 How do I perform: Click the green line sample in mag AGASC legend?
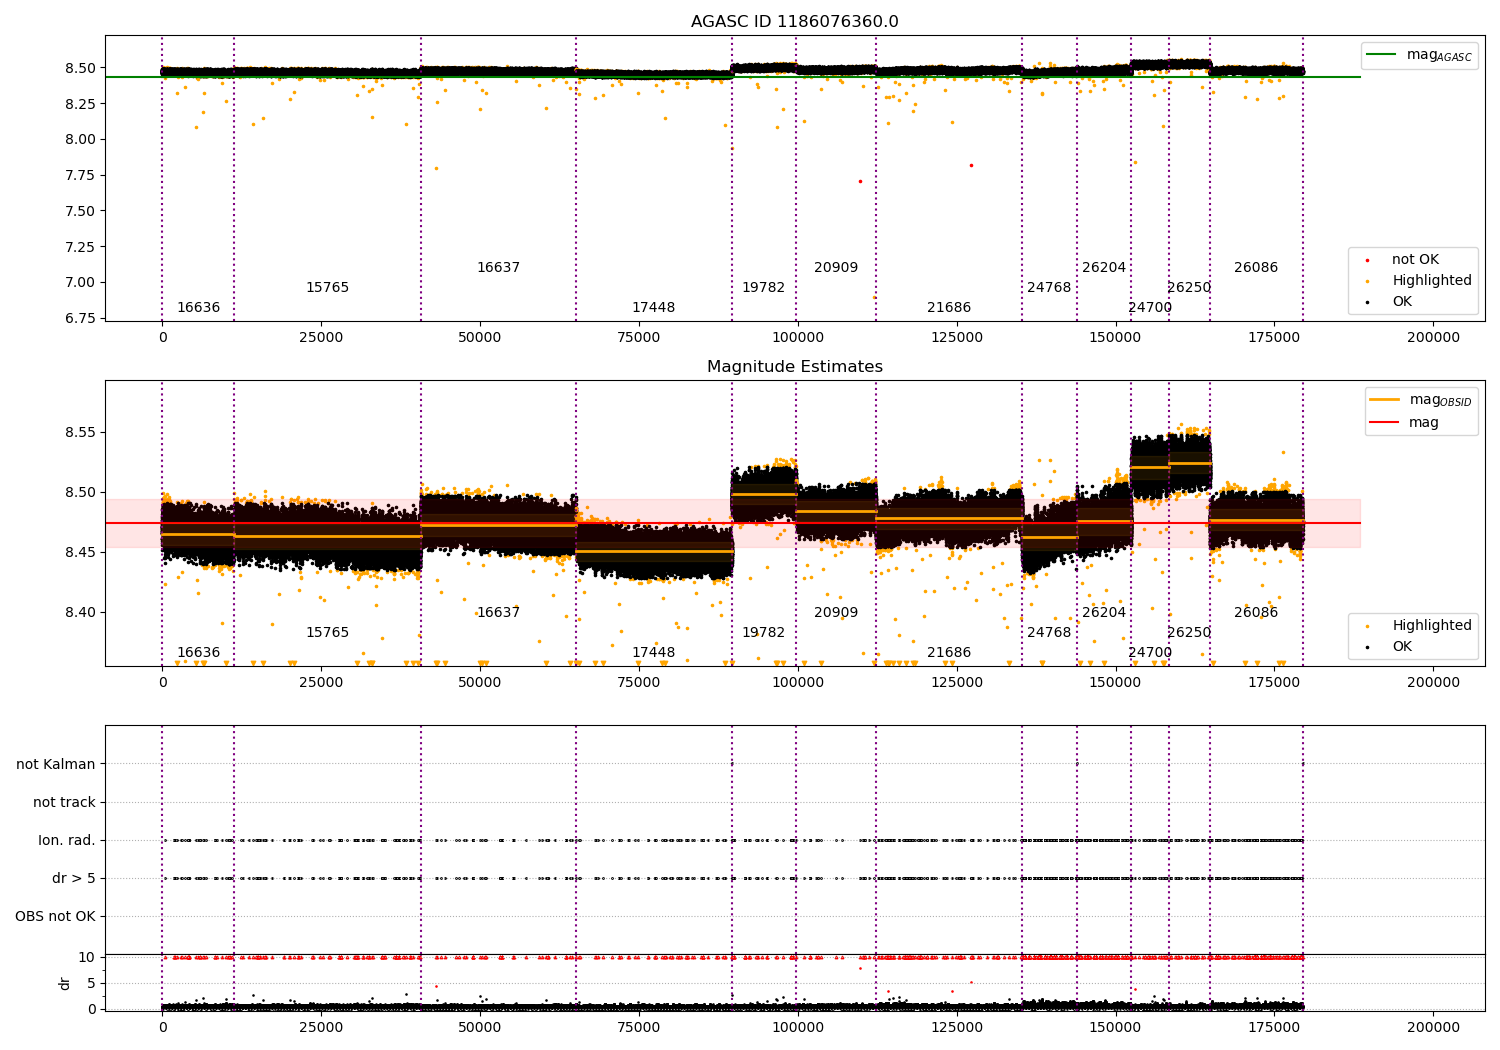[x=1382, y=55]
